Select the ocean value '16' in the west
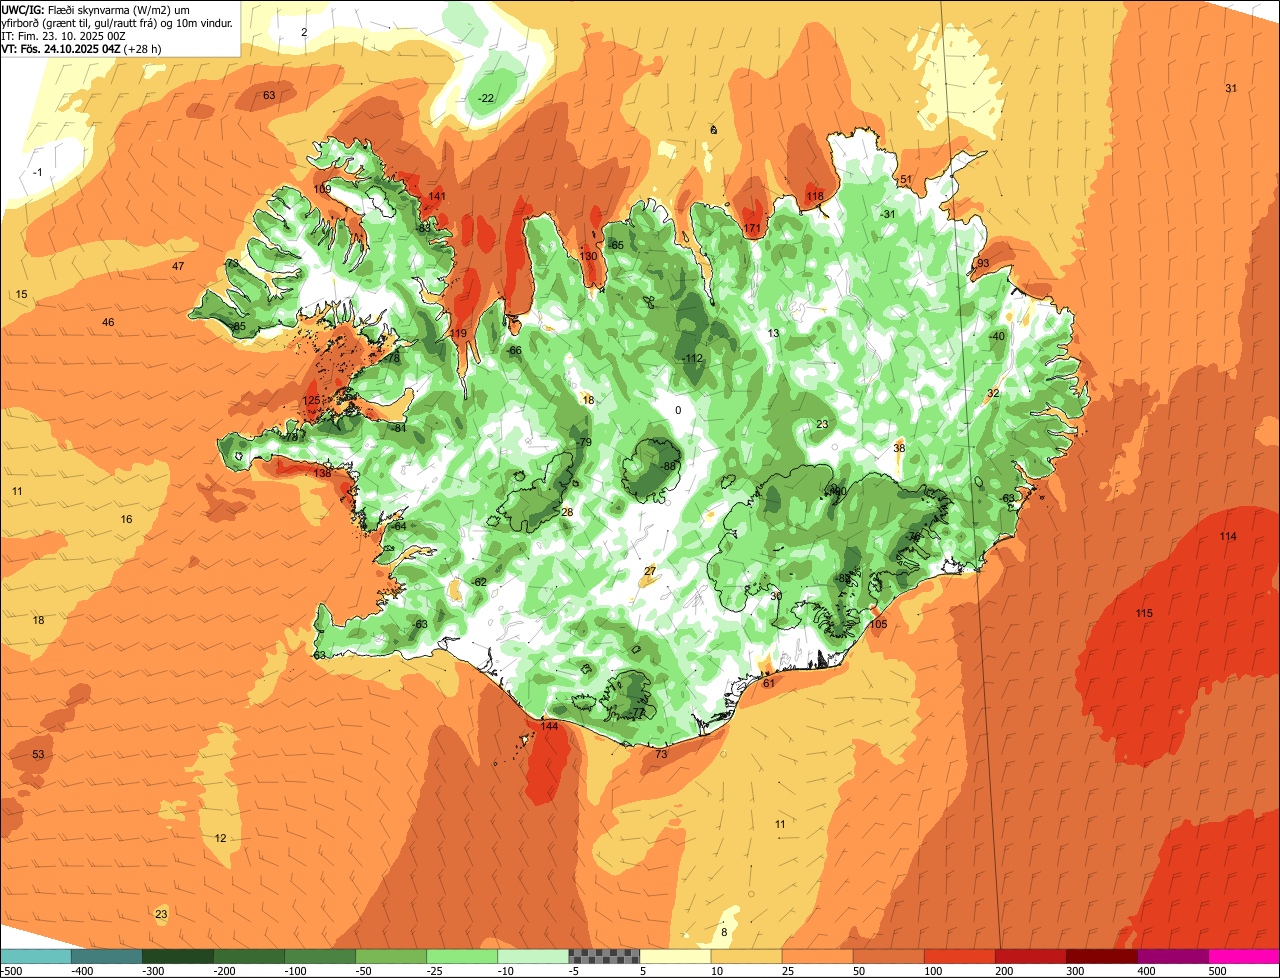The image size is (1280, 978). point(126,519)
